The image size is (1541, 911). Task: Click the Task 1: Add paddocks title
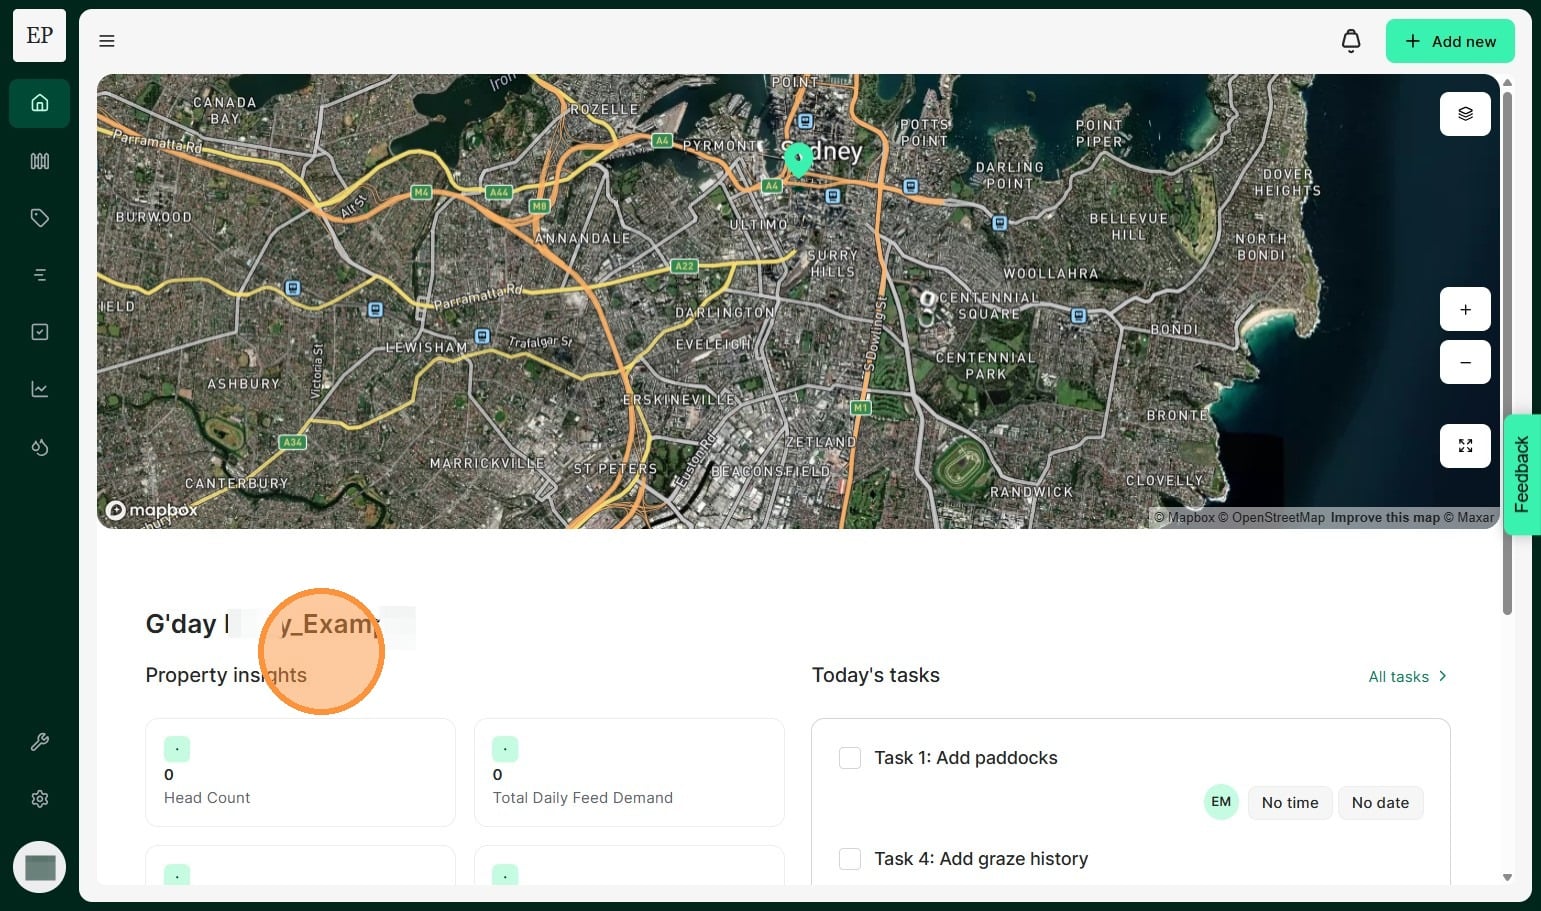[x=966, y=758]
